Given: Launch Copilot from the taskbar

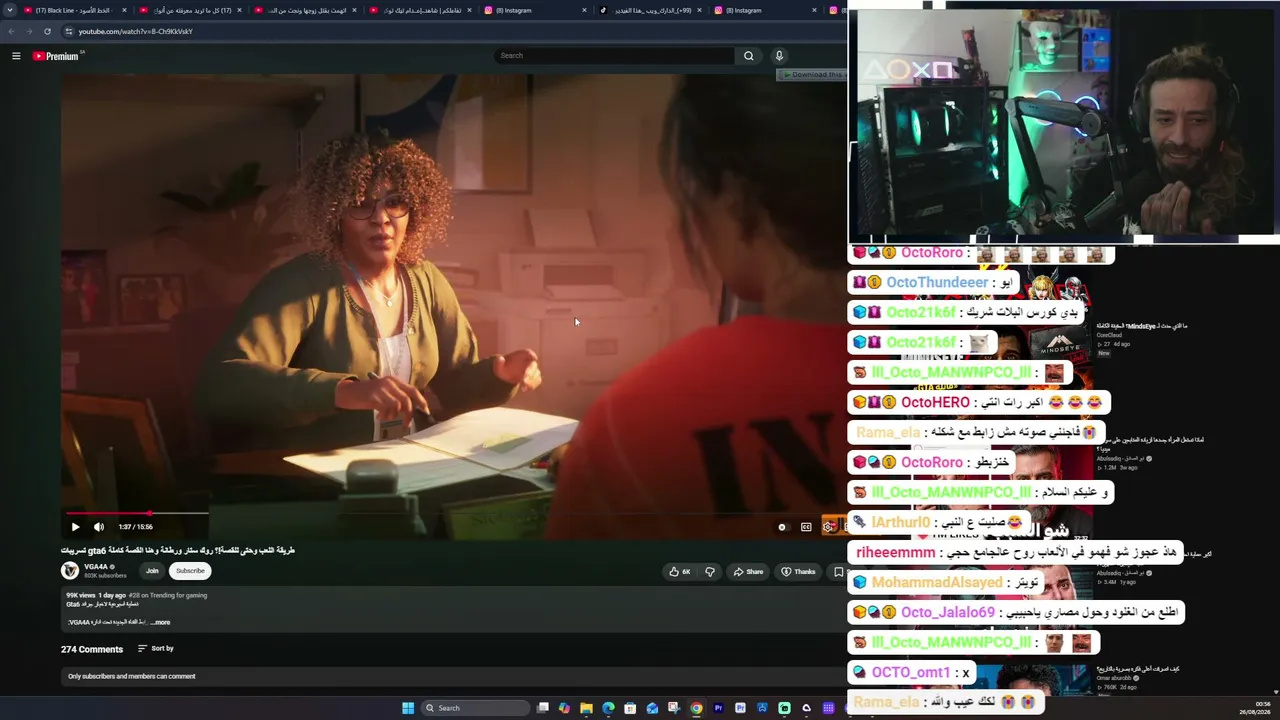Looking at the screenshot, I should [x=565, y=708].
